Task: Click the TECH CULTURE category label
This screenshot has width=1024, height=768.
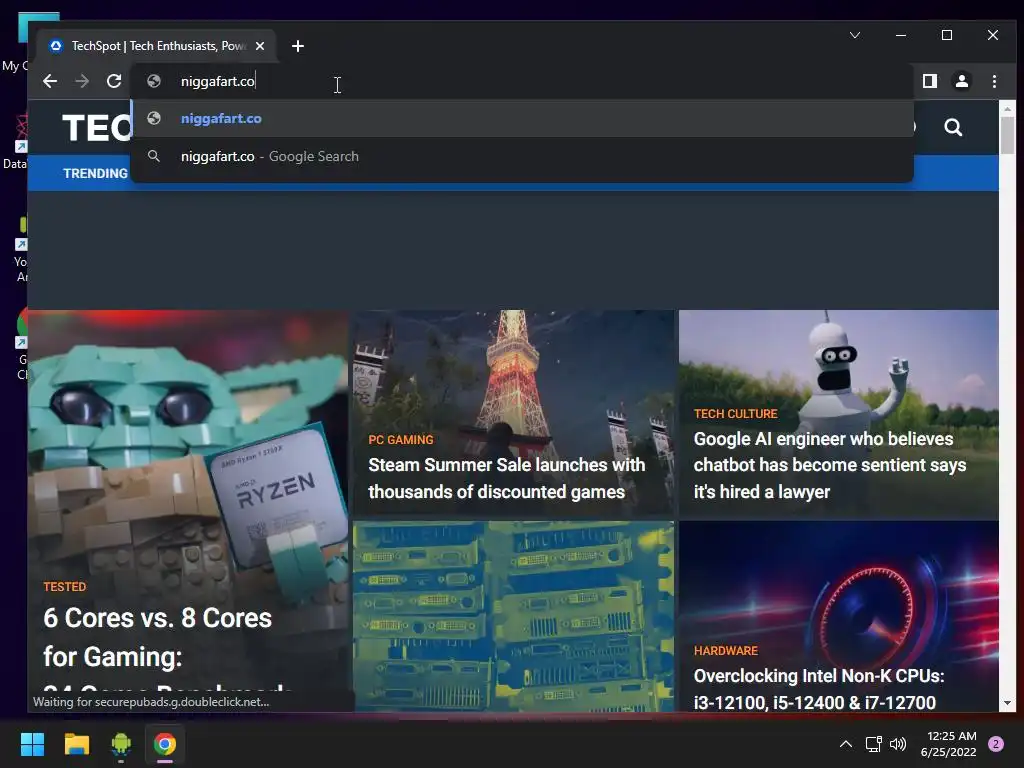Action: [x=735, y=413]
